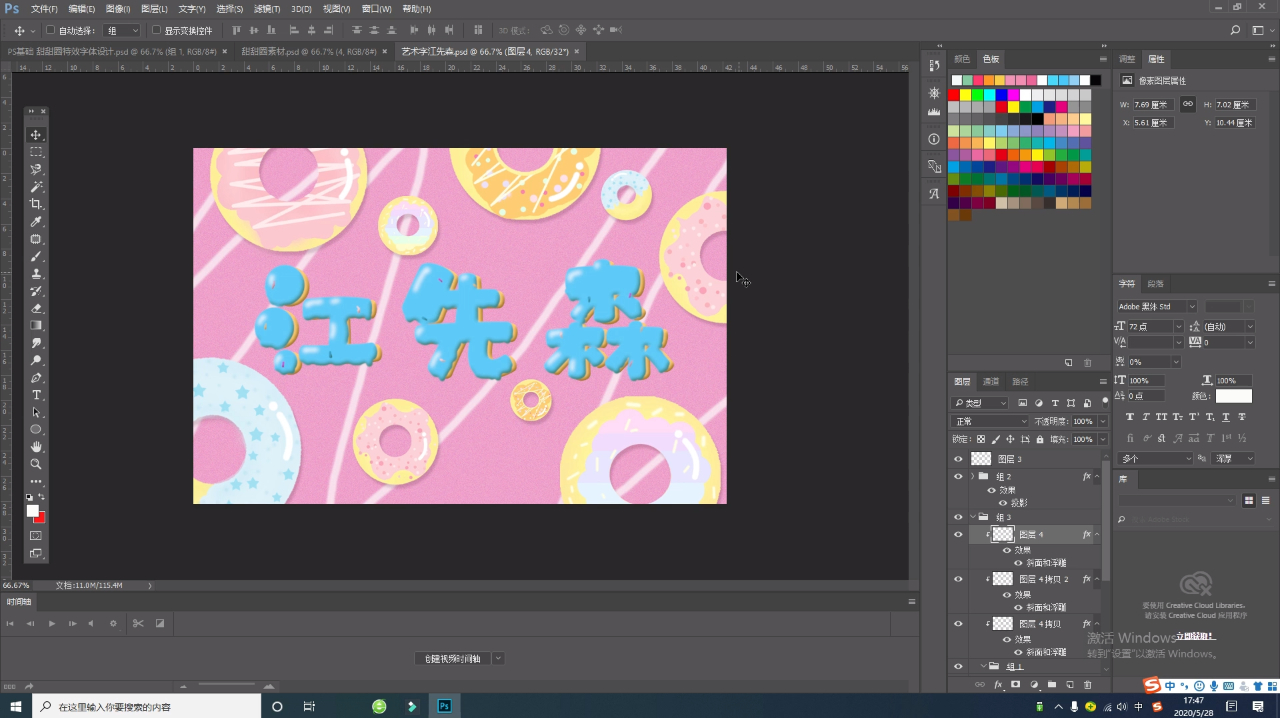Select the Magic Wand tool
Screen dimensions: 1280x718
(36, 187)
